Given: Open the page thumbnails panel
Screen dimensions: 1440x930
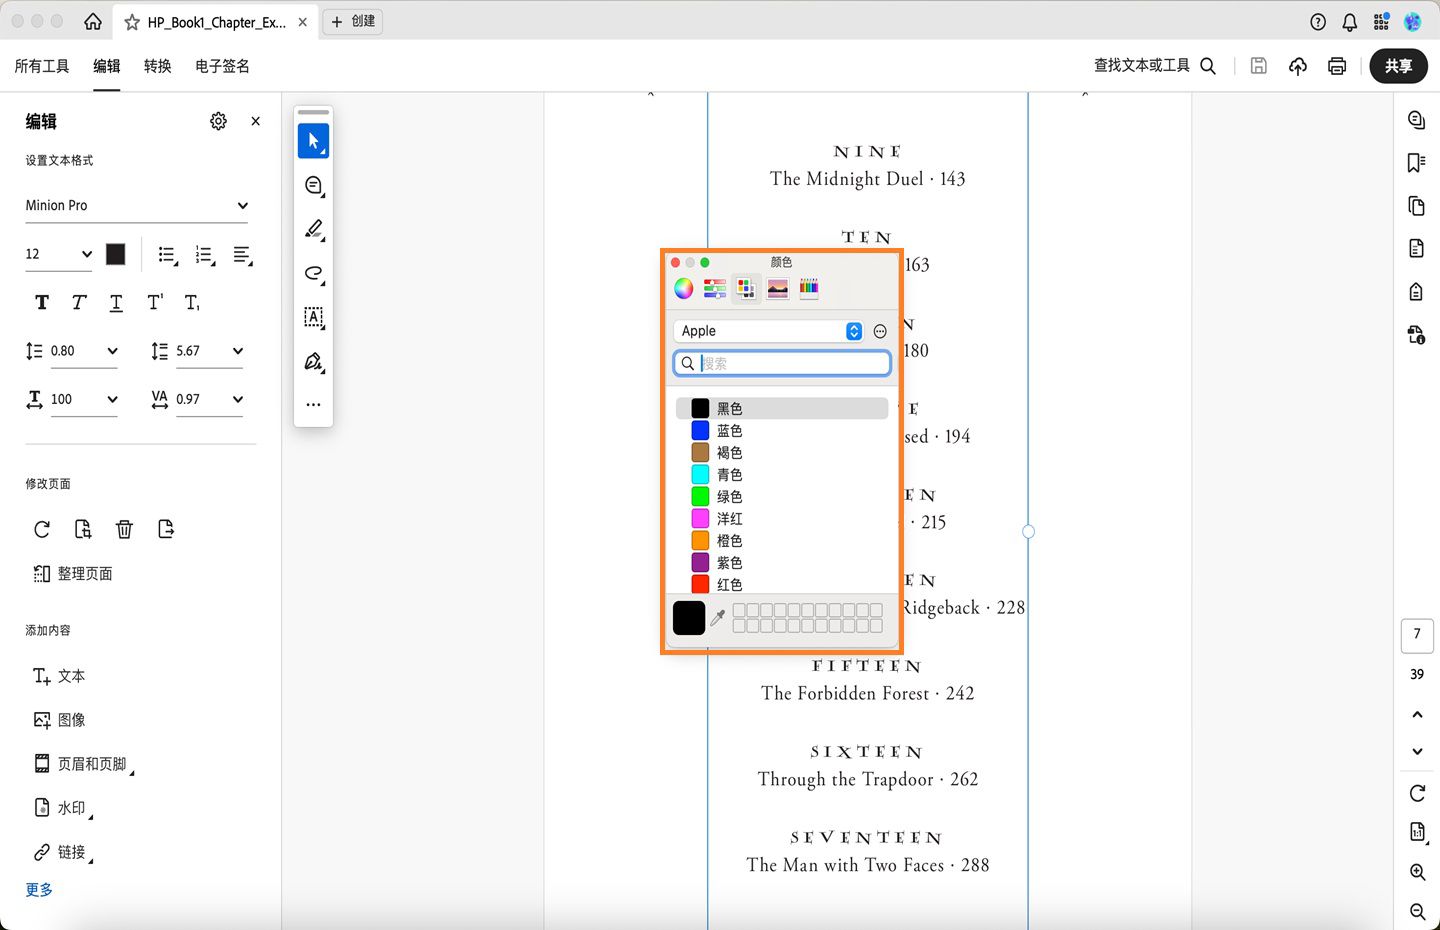Looking at the screenshot, I should [x=1416, y=206].
